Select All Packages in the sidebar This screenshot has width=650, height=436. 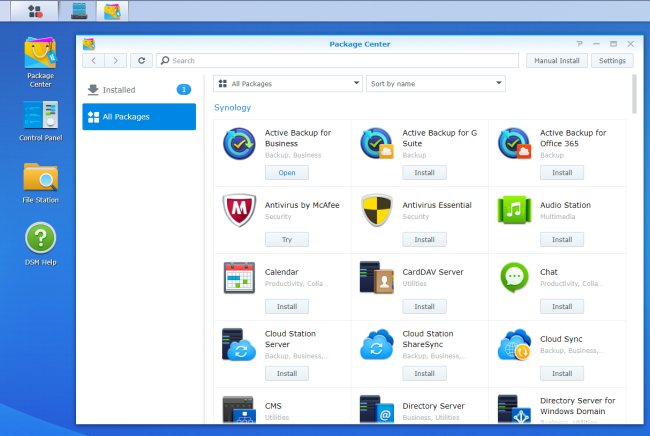(x=139, y=116)
